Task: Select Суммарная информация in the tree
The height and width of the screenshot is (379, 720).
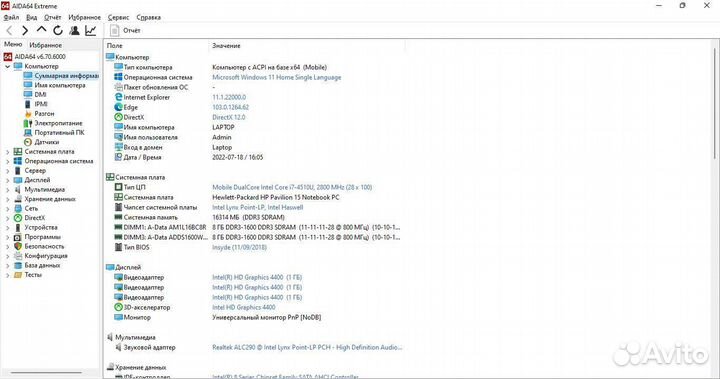Action: (x=61, y=76)
